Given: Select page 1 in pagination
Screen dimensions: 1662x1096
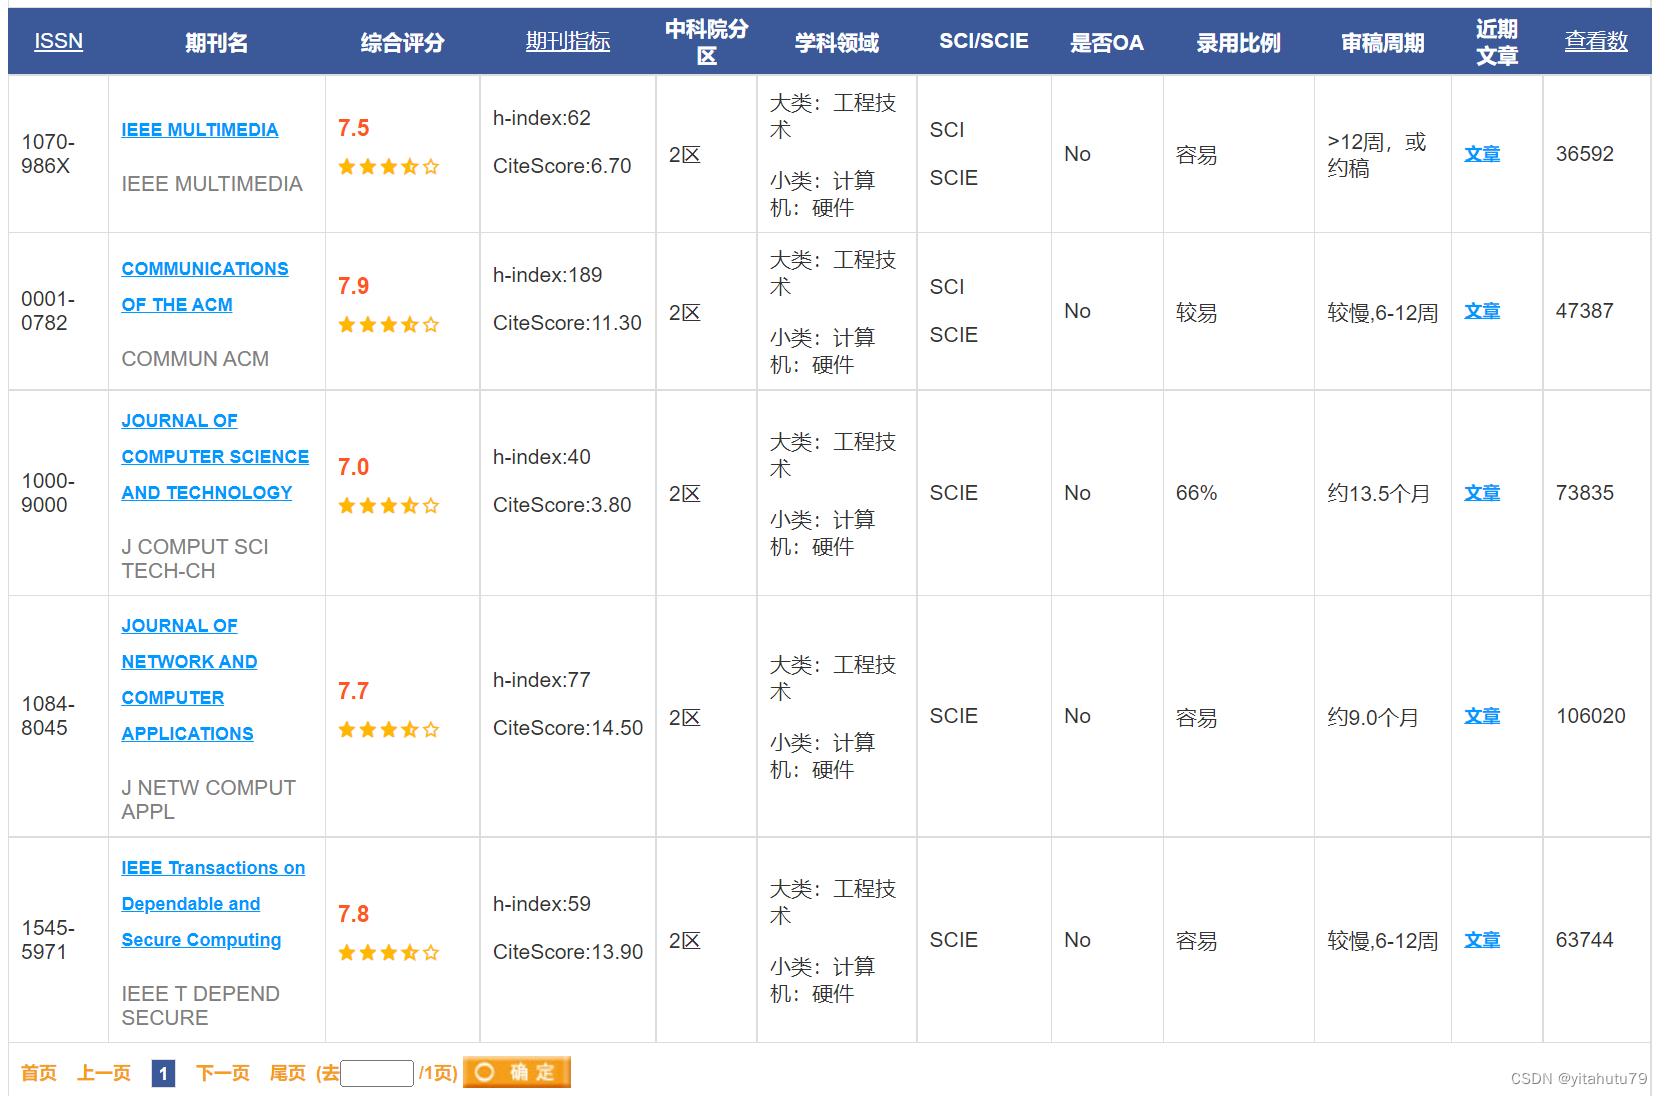Looking at the screenshot, I should (x=163, y=1073).
